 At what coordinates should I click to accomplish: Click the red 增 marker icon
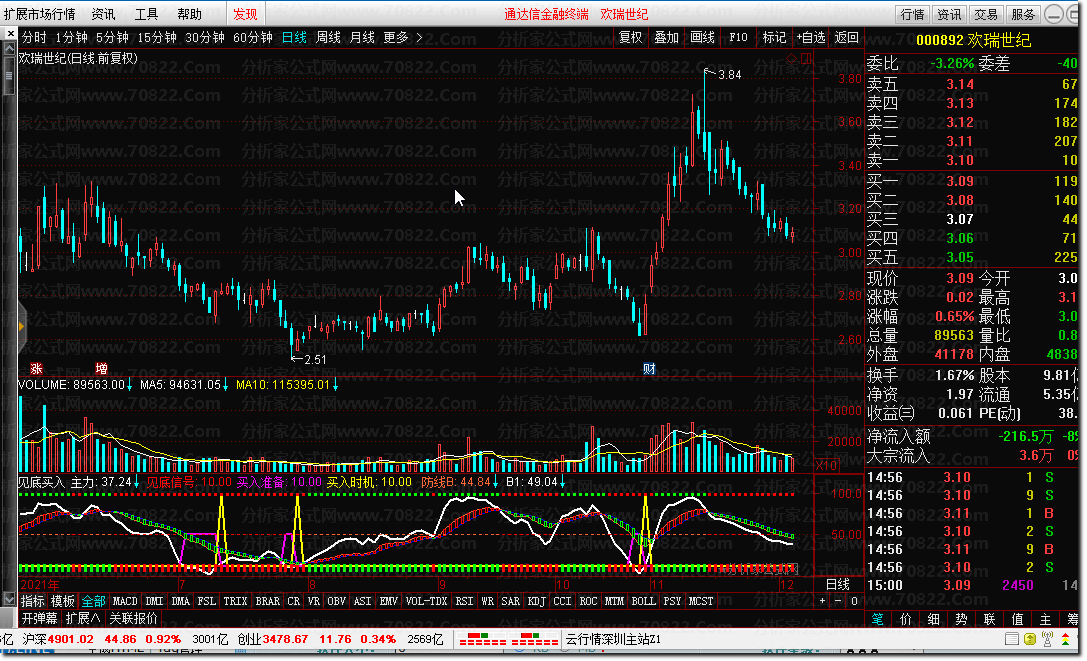tap(101, 368)
